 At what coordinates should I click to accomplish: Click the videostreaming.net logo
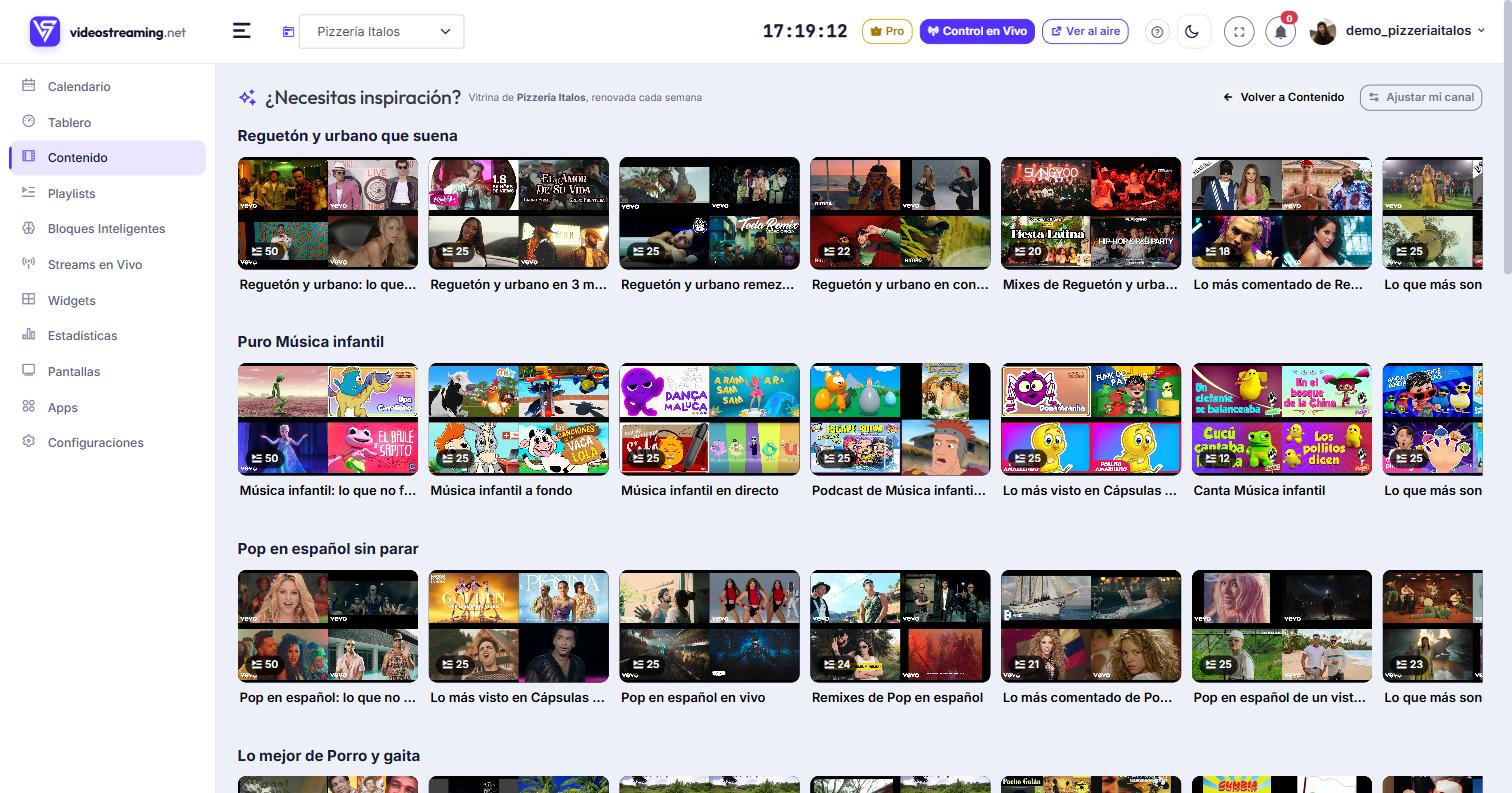point(107,32)
